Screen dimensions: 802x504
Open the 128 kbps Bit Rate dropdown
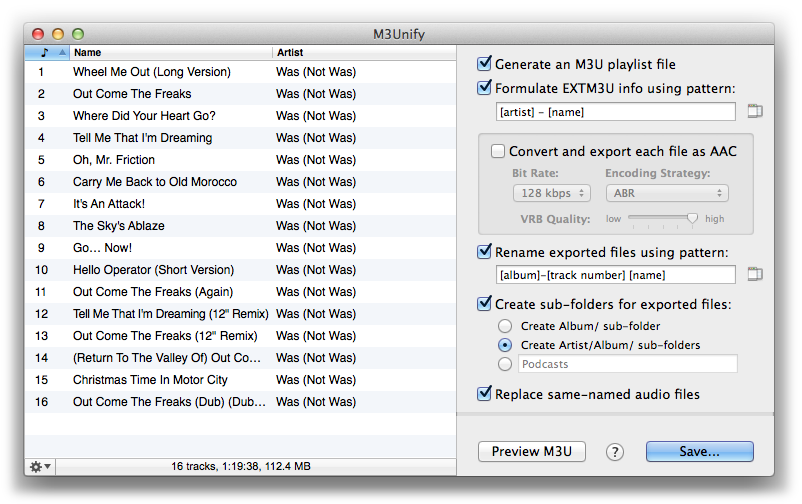[x=551, y=193]
